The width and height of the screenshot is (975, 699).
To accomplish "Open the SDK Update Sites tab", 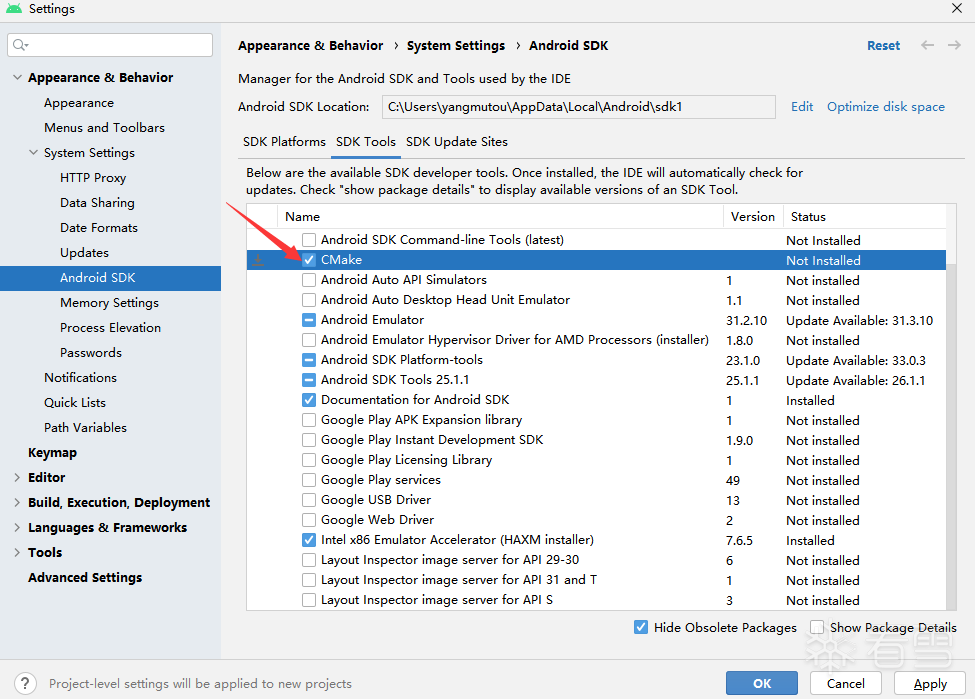I will click(x=457, y=142).
